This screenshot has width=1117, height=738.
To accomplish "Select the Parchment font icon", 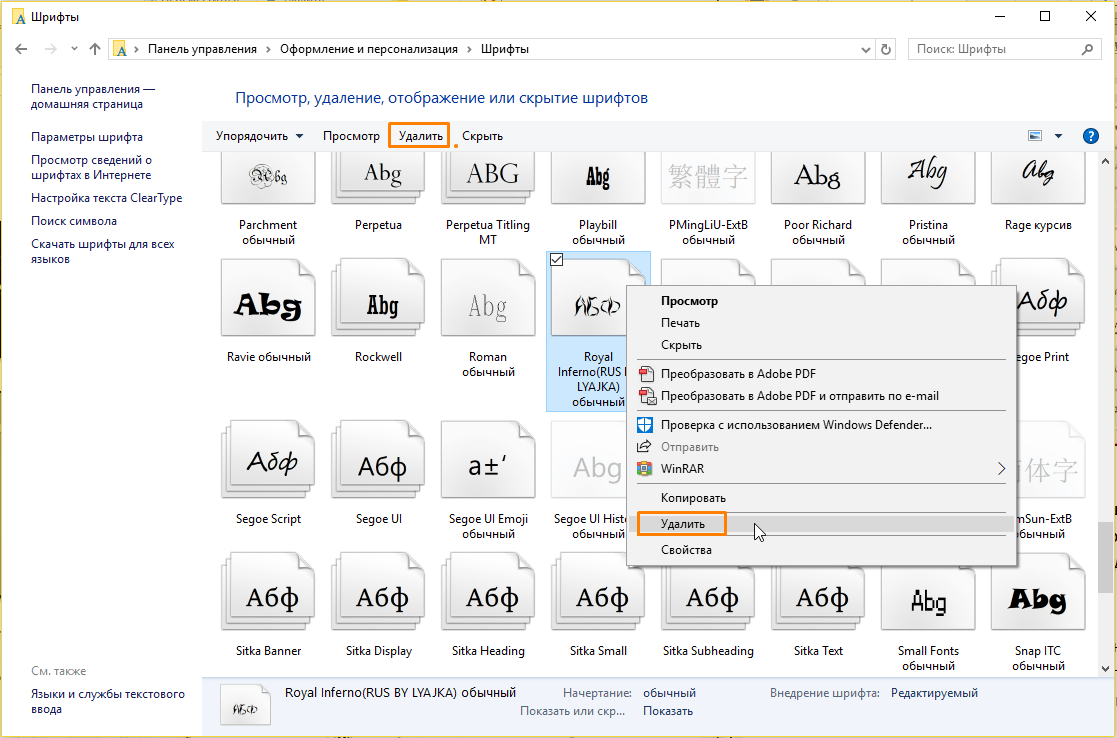I will point(269,179).
